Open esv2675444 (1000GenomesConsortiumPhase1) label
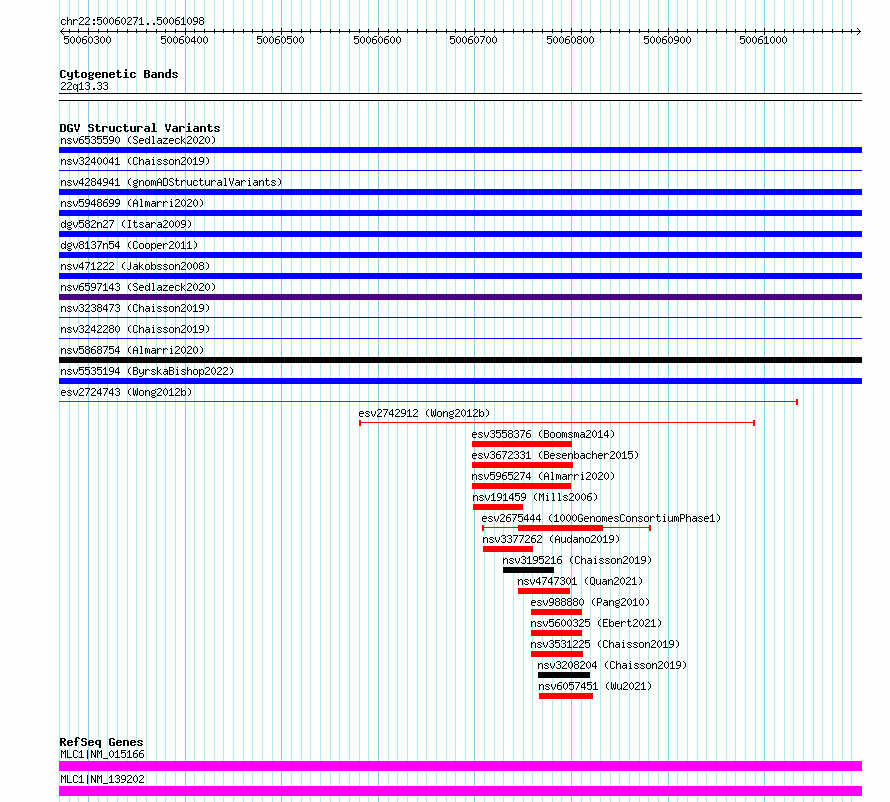Viewport: 890px width, 802px height. [601, 518]
